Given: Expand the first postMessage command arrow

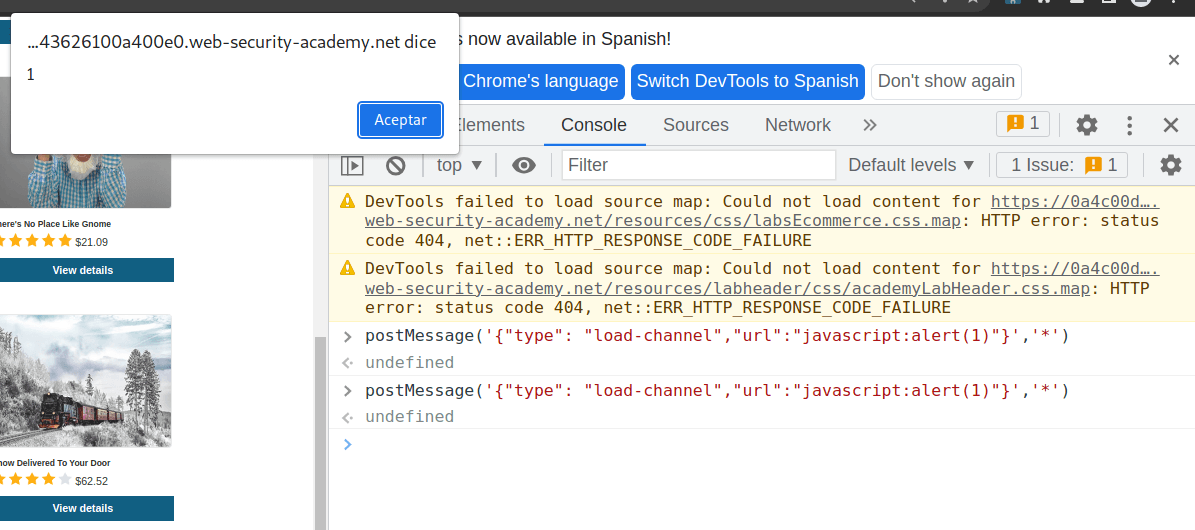Looking at the screenshot, I should point(348,336).
